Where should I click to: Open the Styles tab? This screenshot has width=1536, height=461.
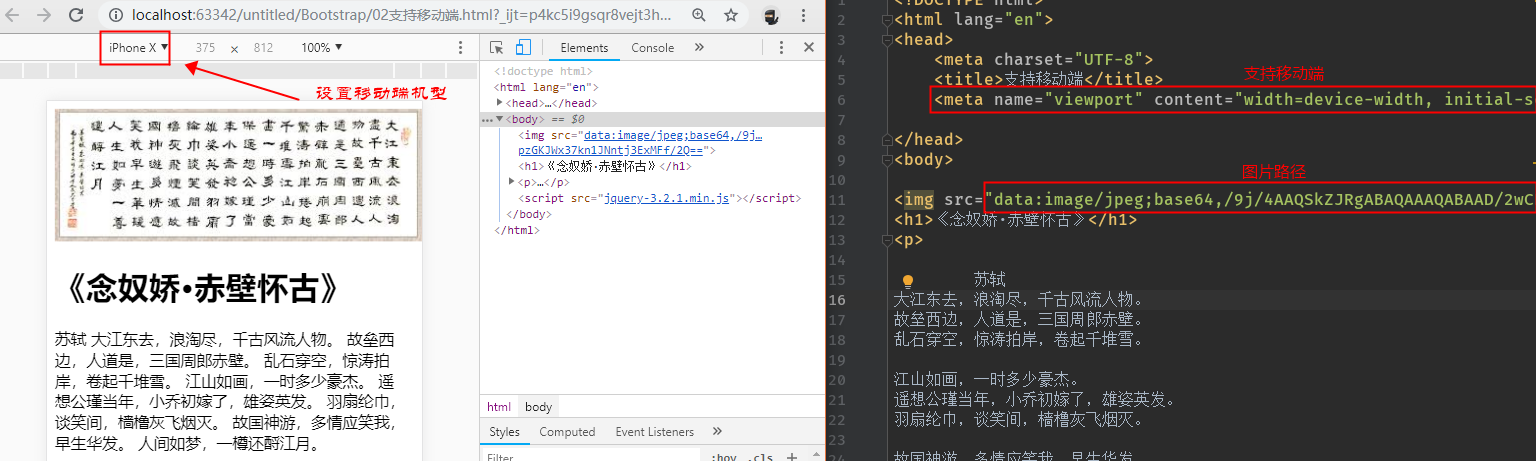coord(504,432)
